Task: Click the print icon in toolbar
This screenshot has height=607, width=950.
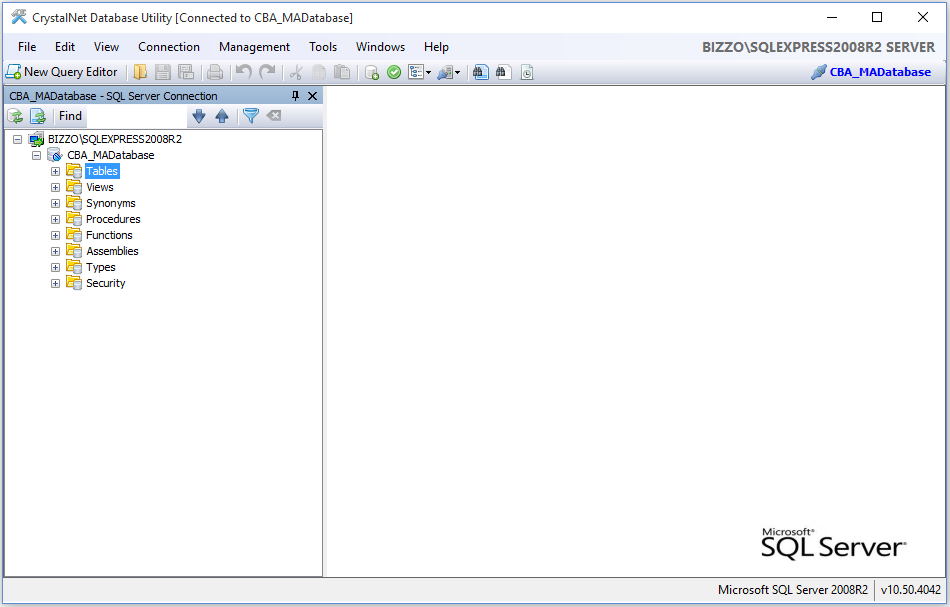Action: (215, 72)
